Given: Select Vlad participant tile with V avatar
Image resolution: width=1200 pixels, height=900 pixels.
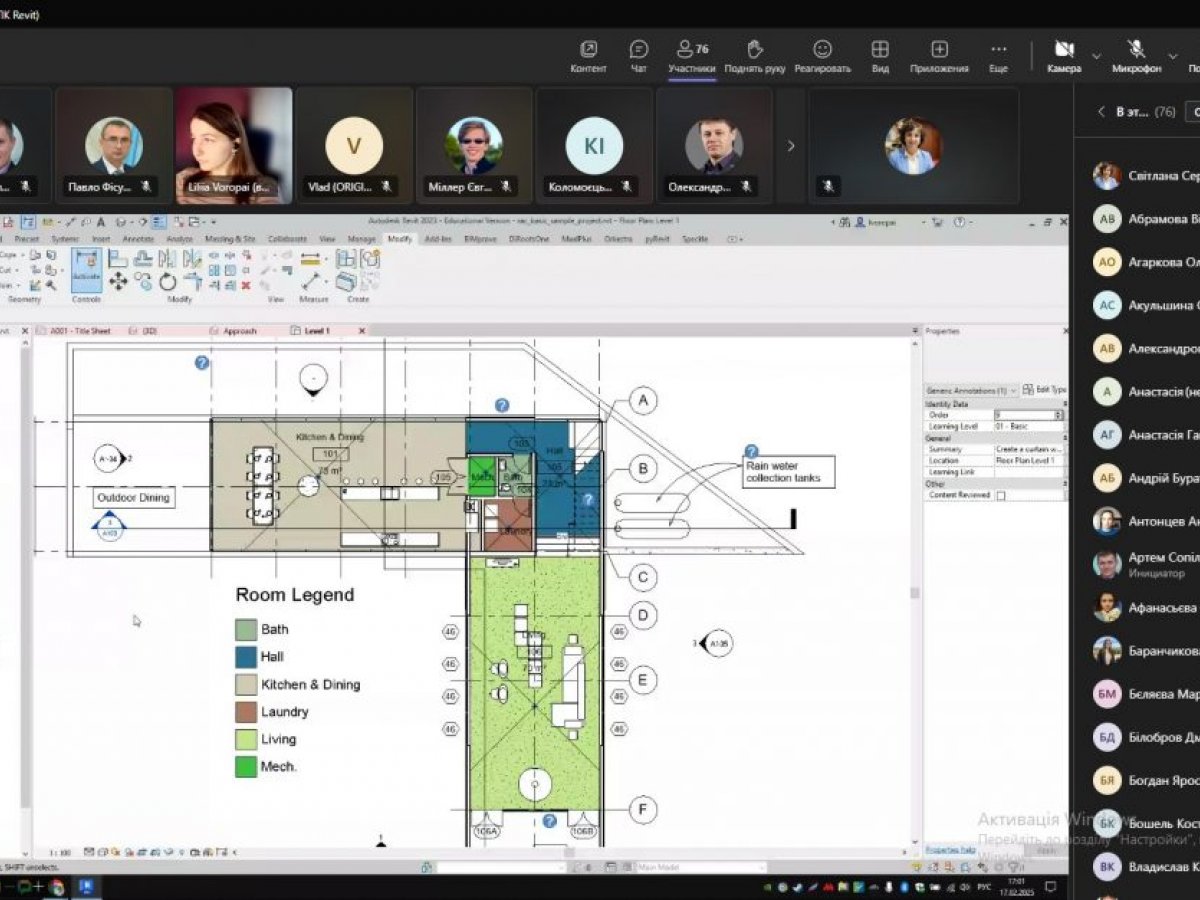Looking at the screenshot, I should click(x=354, y=146).
